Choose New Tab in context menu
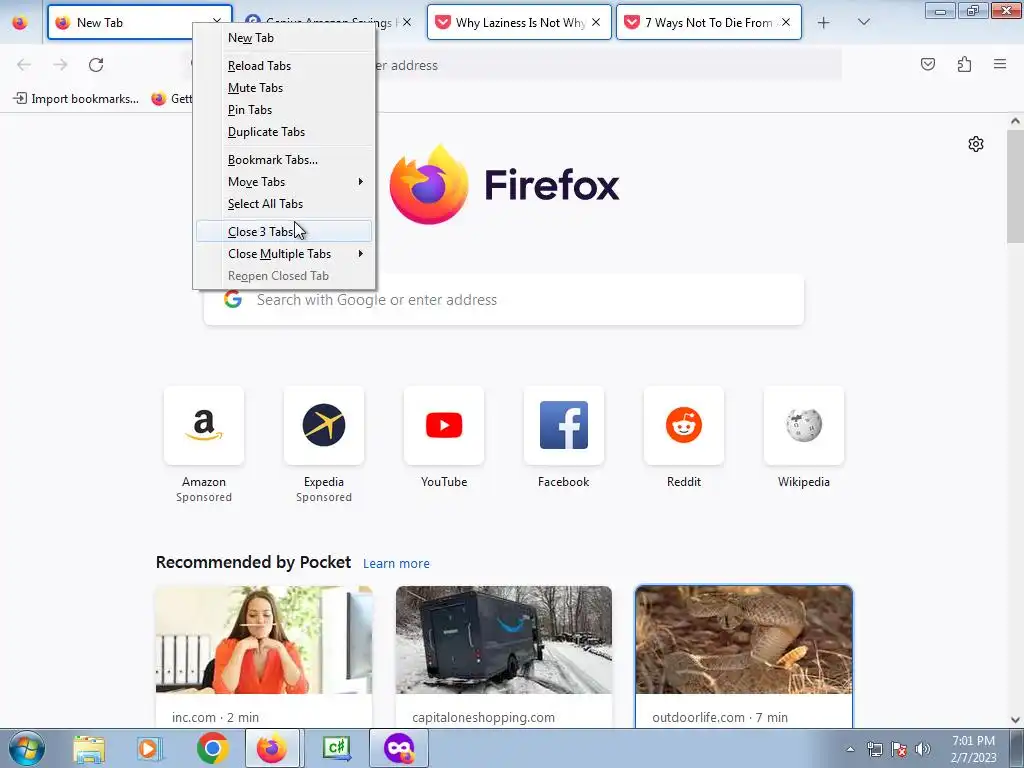This screenshot has height=768, width=1024. [x=284, y=38]
